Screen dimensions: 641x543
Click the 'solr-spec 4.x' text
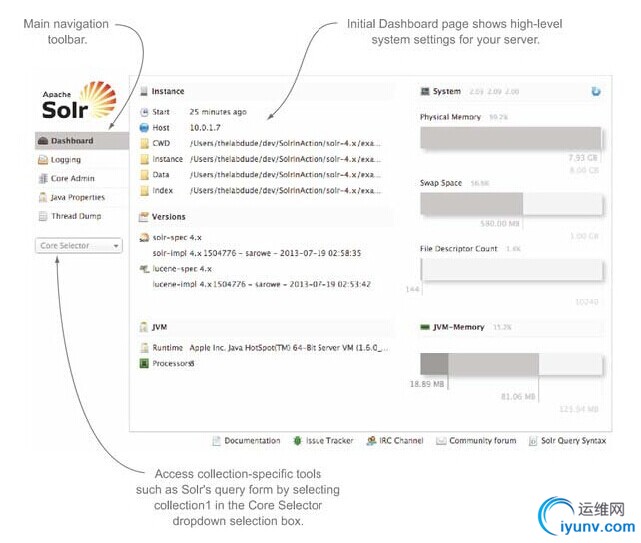pyautogui.click(x=177, y=238)
